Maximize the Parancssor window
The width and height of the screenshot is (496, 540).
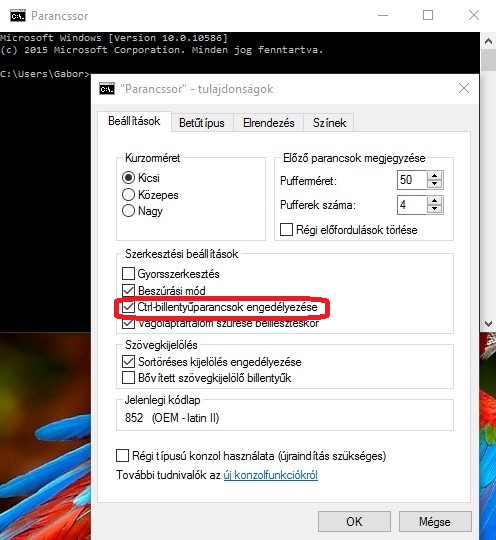pos(428,15)
